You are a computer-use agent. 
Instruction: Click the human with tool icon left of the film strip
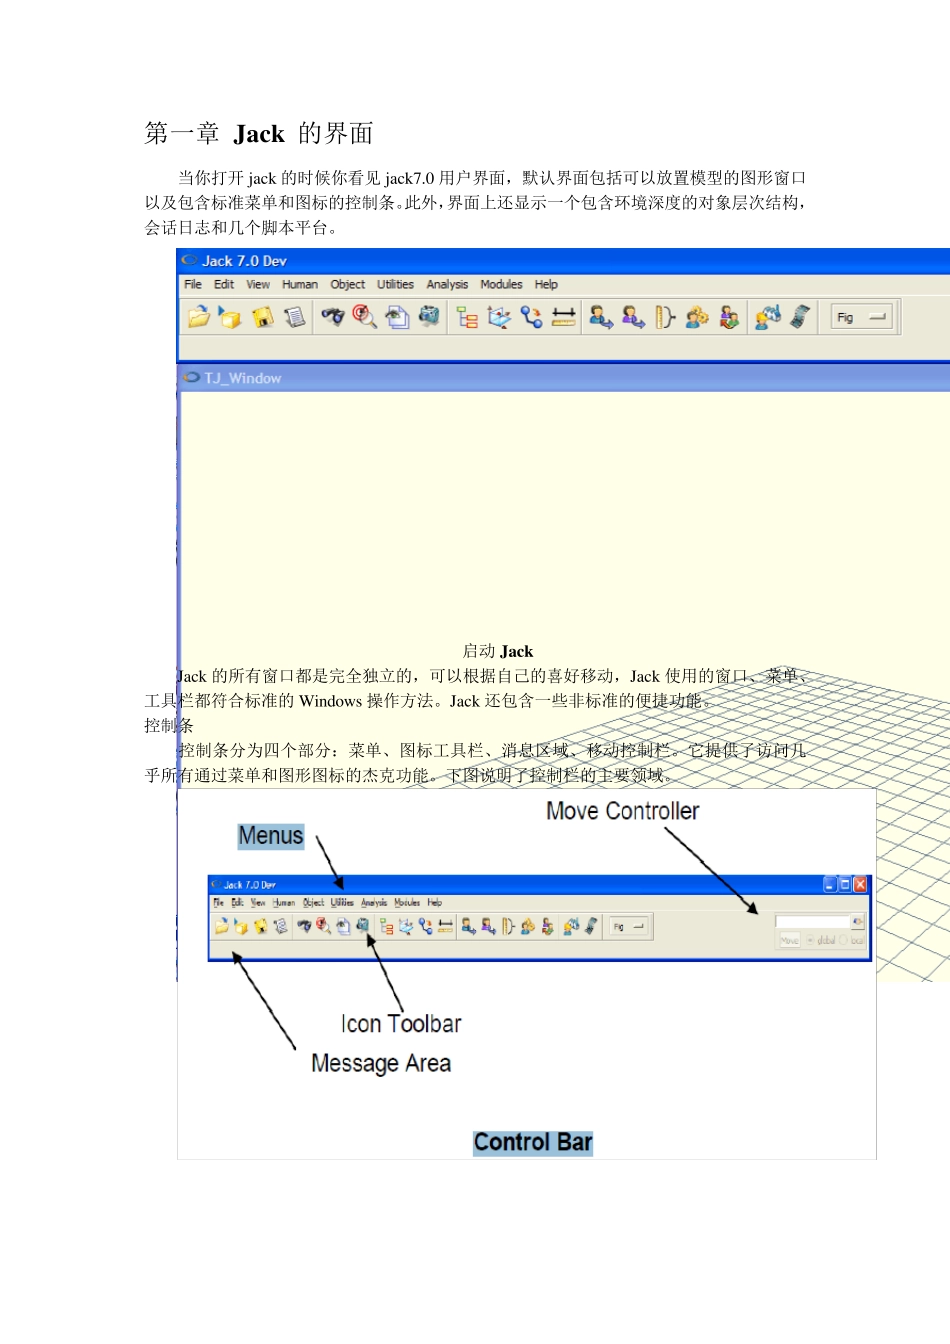(x=767, y=317)
